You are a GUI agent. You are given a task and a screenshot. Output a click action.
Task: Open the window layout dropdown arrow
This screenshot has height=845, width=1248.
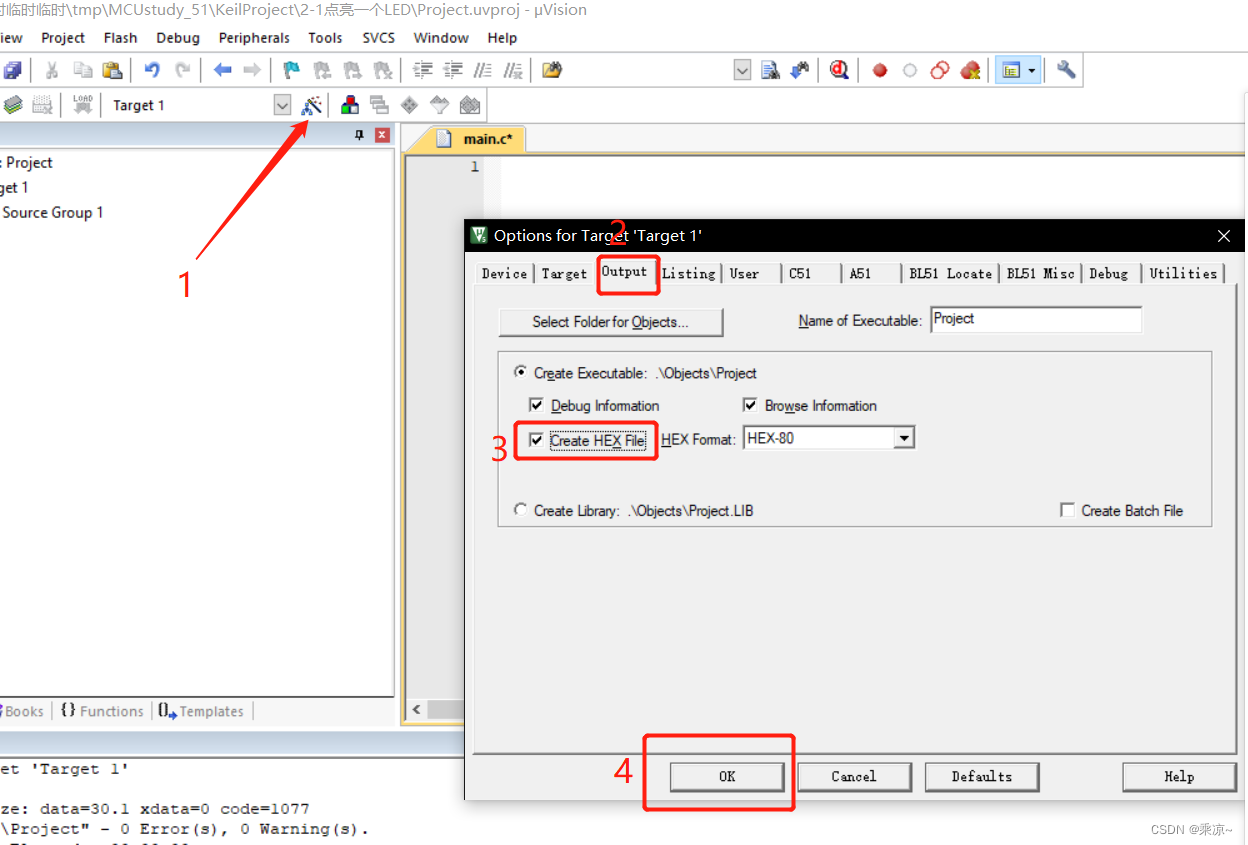coord(1032,70)
